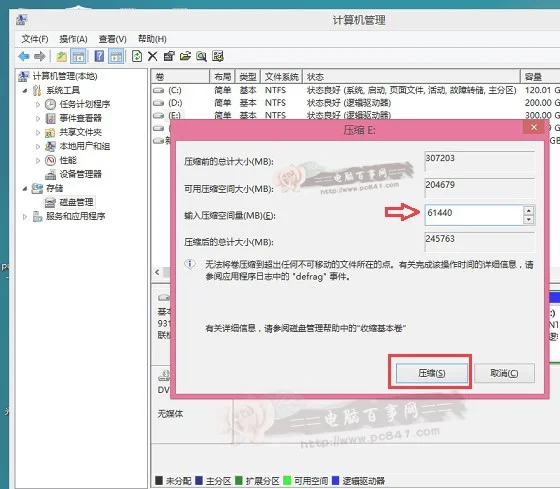Select the 性能 icon in tree
Screen dimensions: 560x489
[x=50, y=160]
